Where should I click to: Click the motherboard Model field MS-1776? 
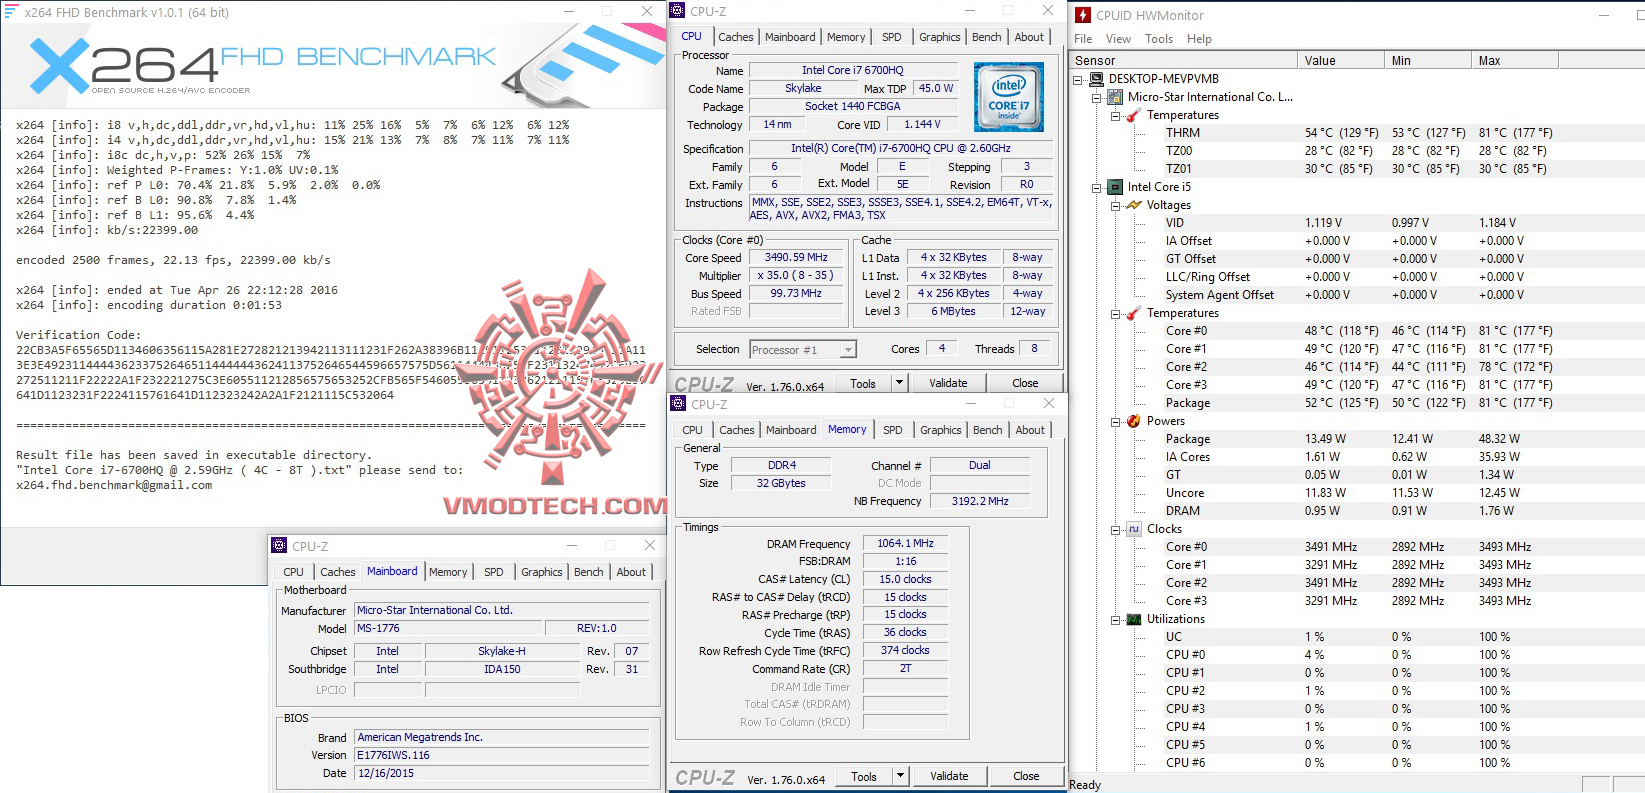pyautogui.click(x=448, y=628)
